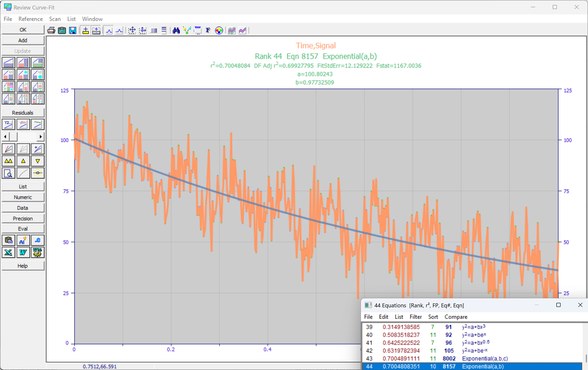Click the gray tray with arrow toolbar icon

click(x=96, y=30)
